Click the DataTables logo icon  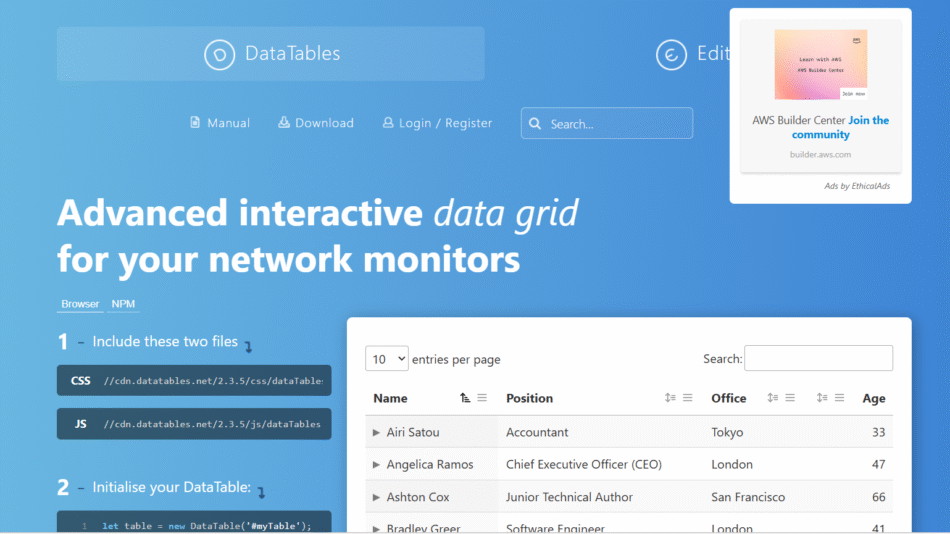click(219, 55)
